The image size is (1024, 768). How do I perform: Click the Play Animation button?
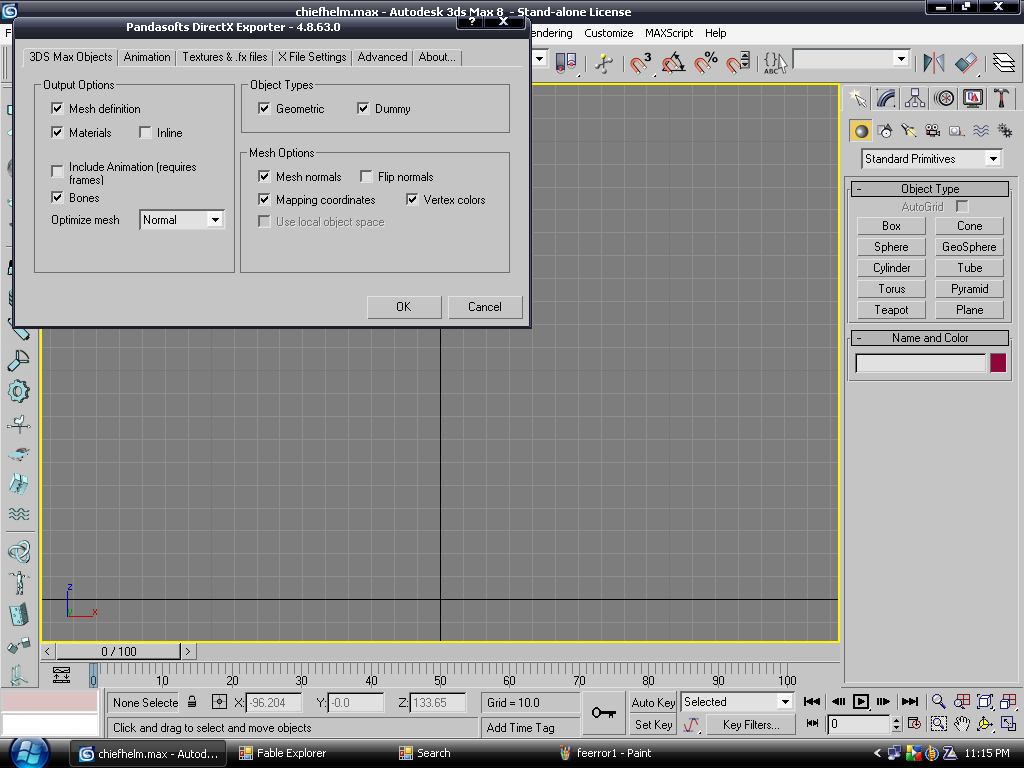[861, 701]
